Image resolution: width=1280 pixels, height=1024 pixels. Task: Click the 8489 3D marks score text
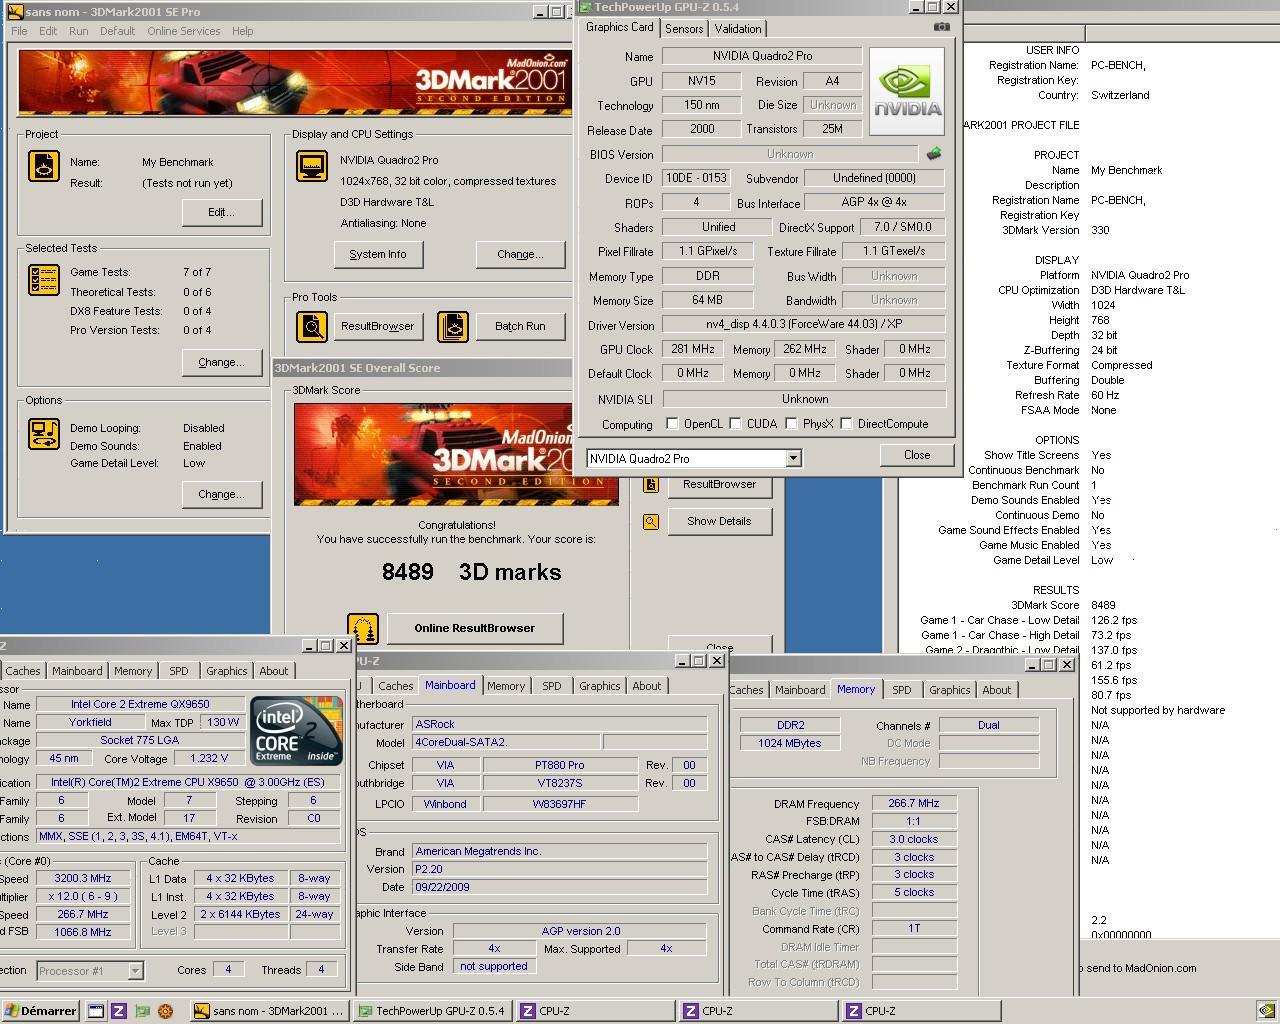tap(471, 572)
